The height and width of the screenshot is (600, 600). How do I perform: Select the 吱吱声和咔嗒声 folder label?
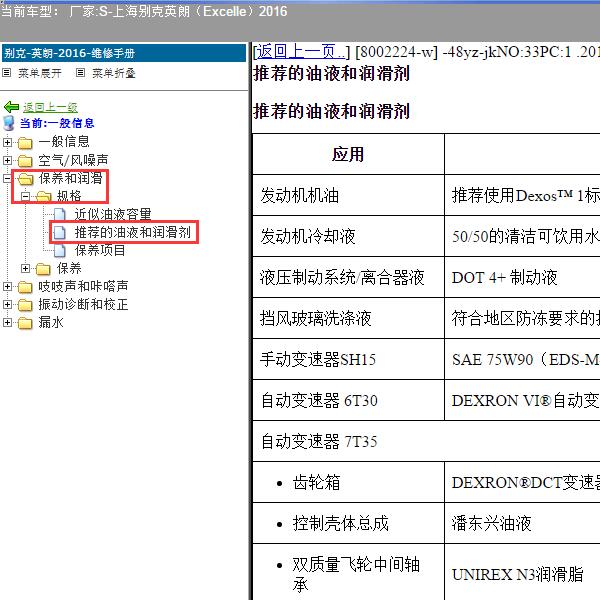pyautogui.click(x=83, y=286)
